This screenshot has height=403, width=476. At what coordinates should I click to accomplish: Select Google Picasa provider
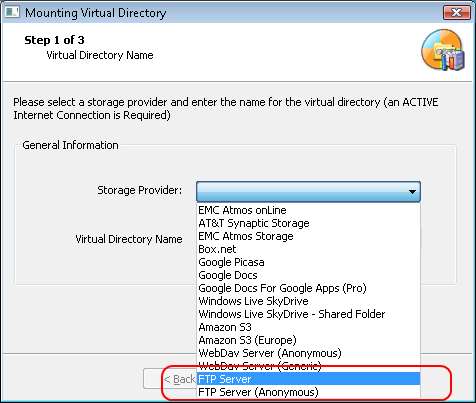[308, 262]
